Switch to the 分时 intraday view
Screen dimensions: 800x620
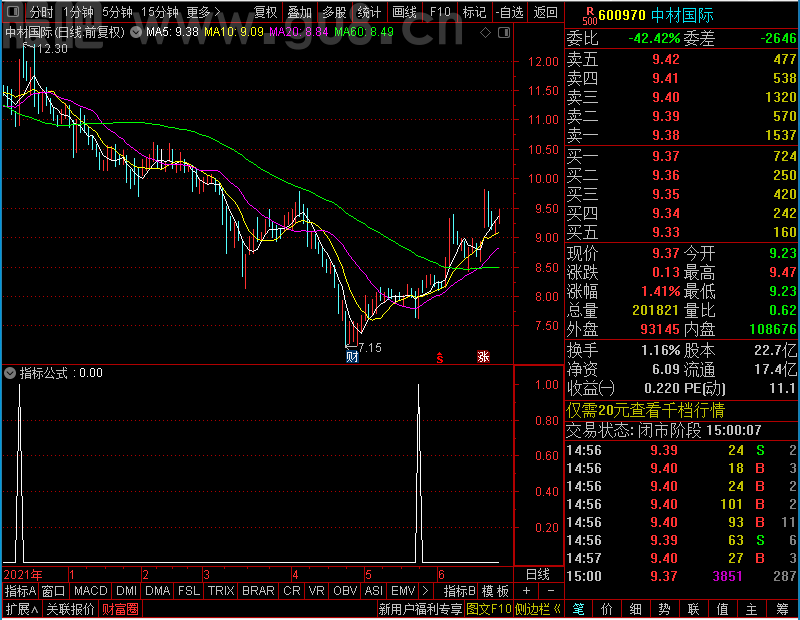41,12
